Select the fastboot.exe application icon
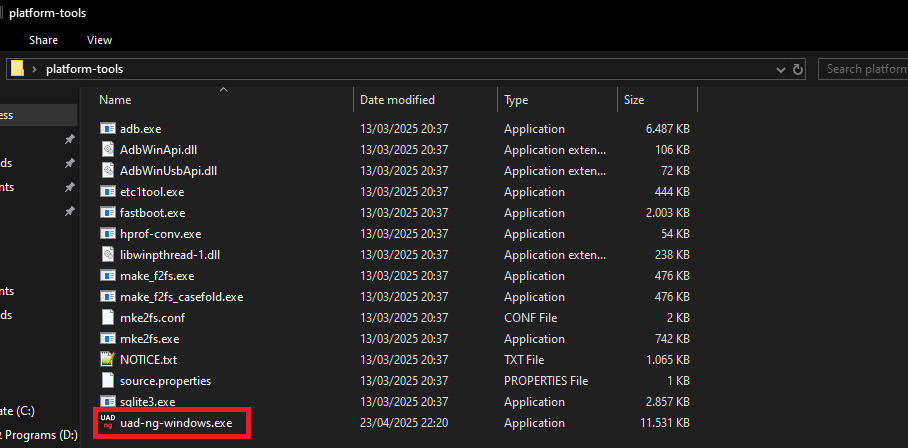This screenshot has width=908, height=448. pyautogui.click(x=109, y=213)
